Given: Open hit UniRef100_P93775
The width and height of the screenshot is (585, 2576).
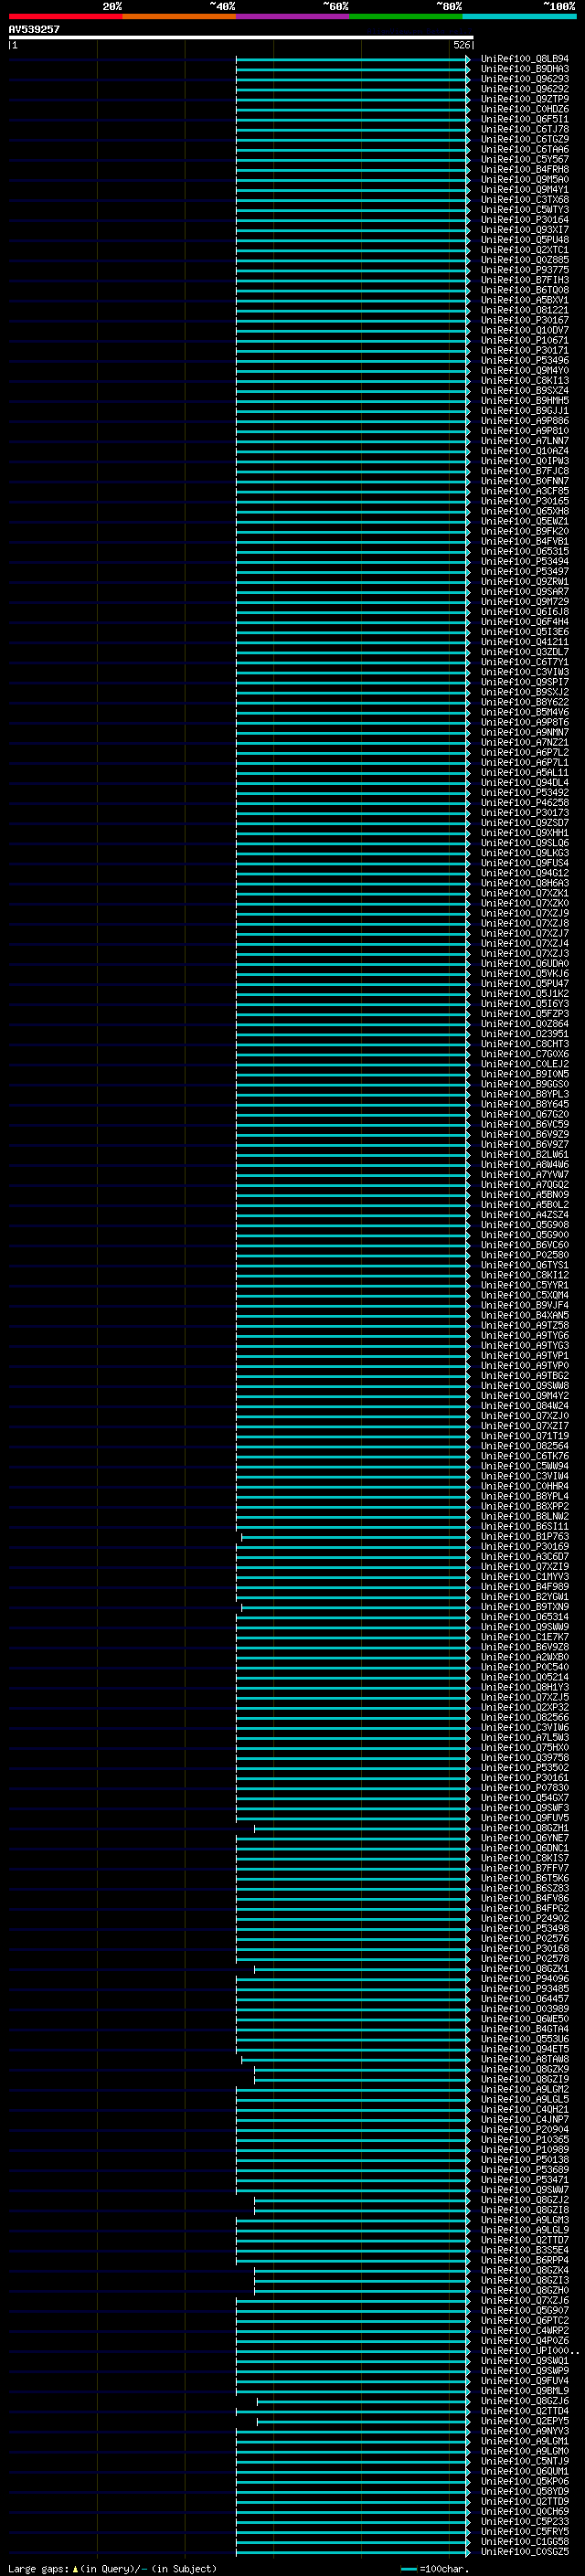Looking at the screenshot, I should (525, 270).
